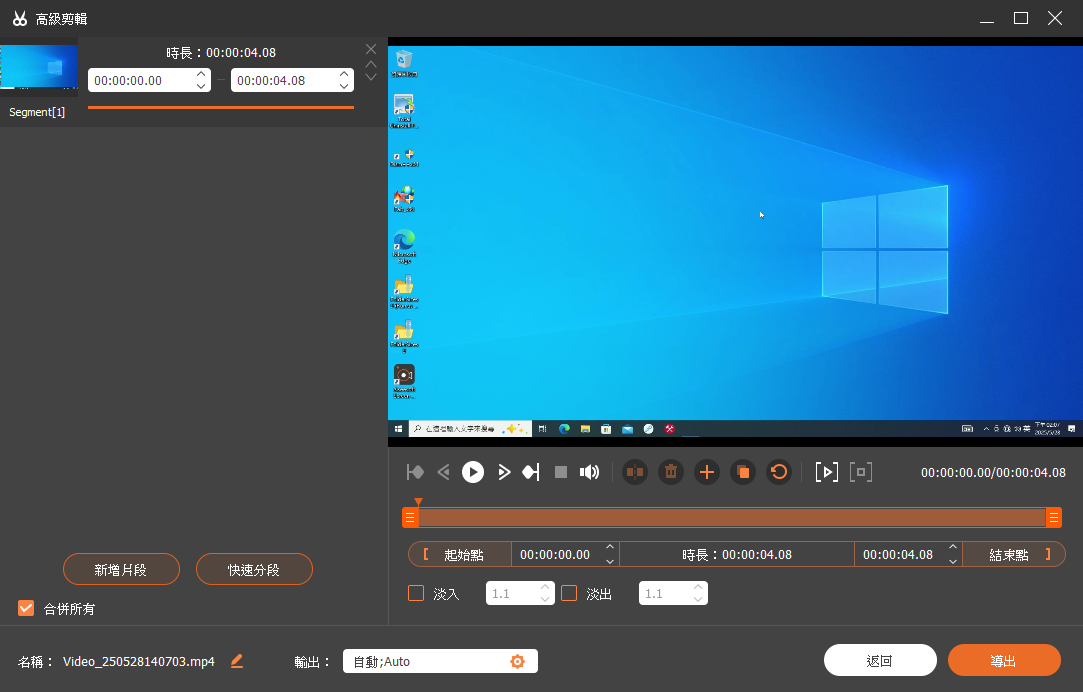1083x692 pixels.
Task: Jump to the segment end point
Action: click(x=530, y=472)
